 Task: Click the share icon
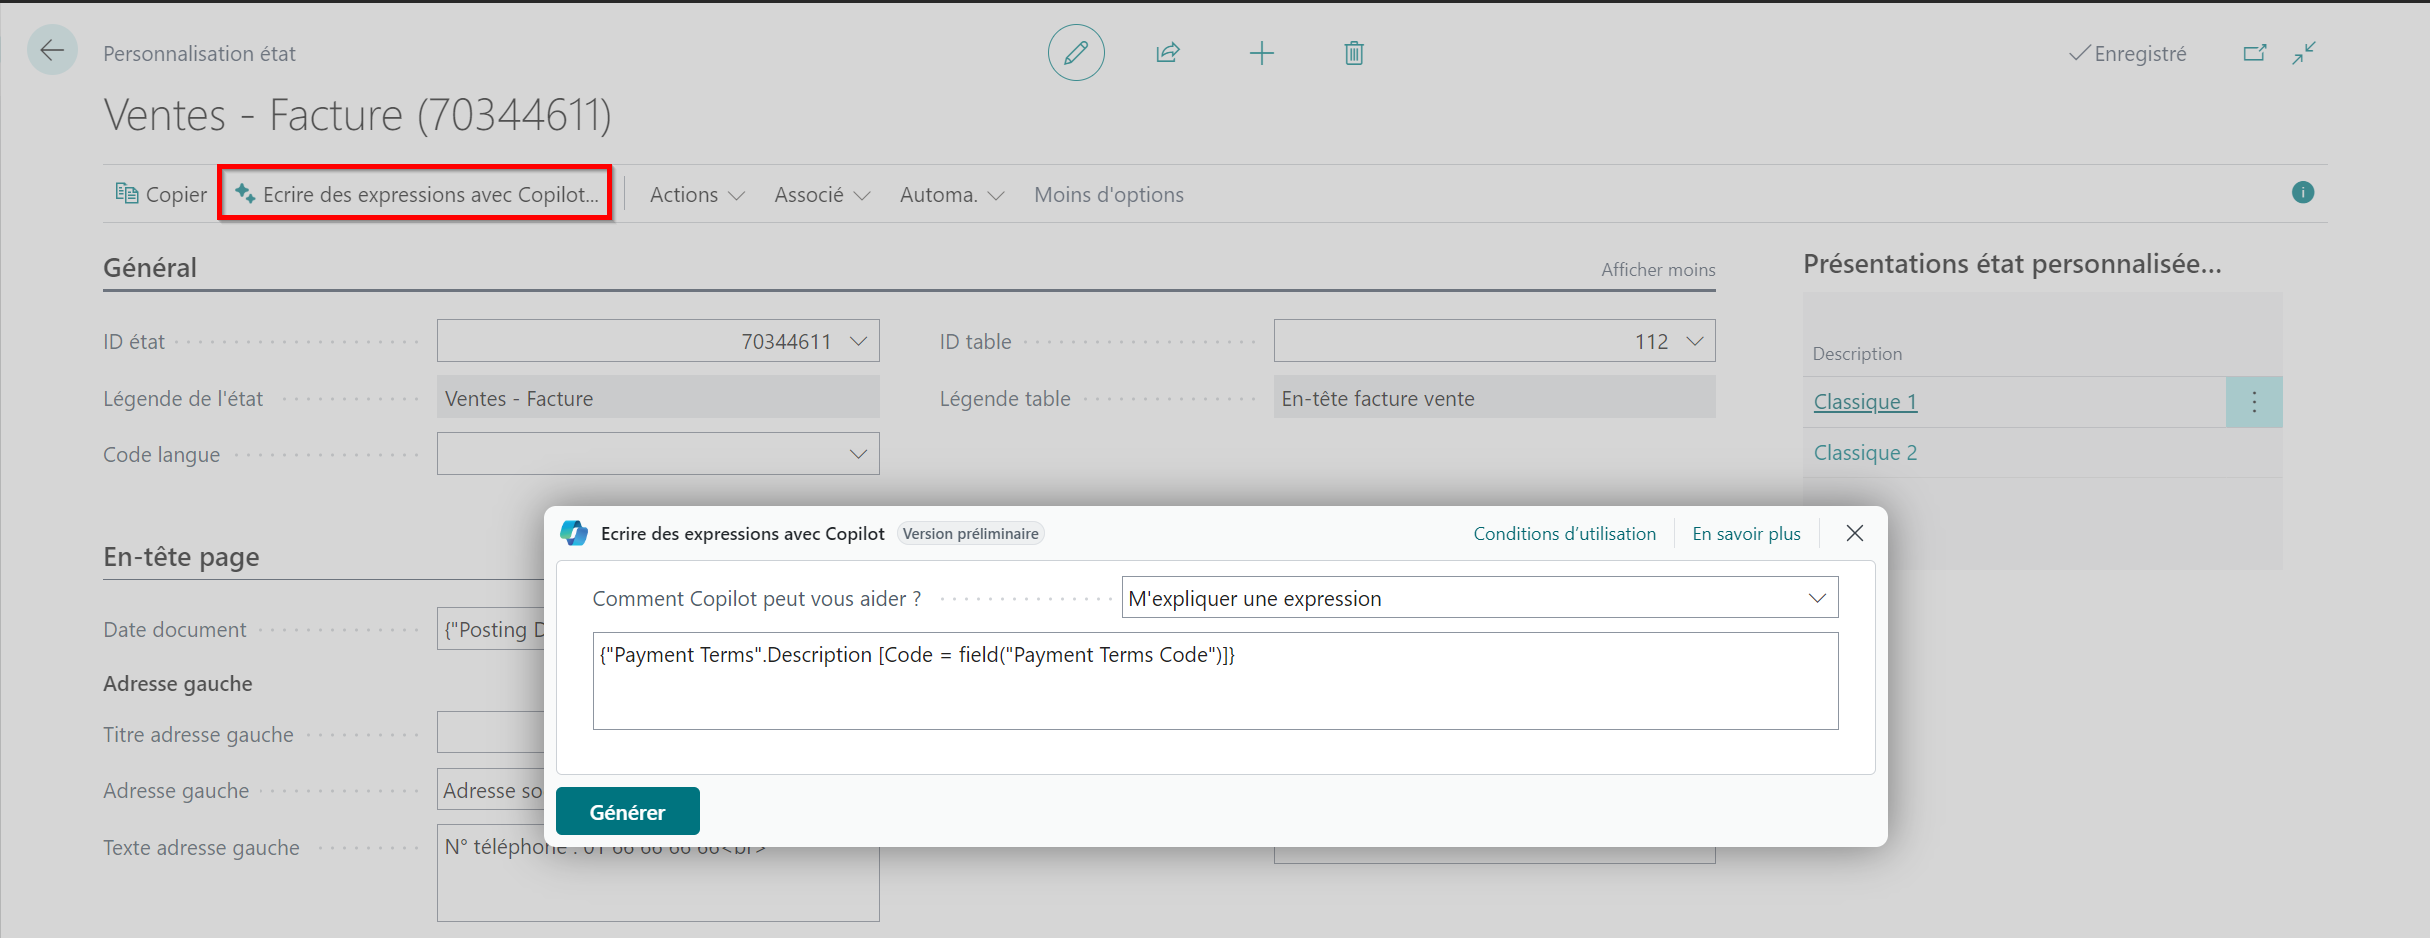(x=1168, y=53)
